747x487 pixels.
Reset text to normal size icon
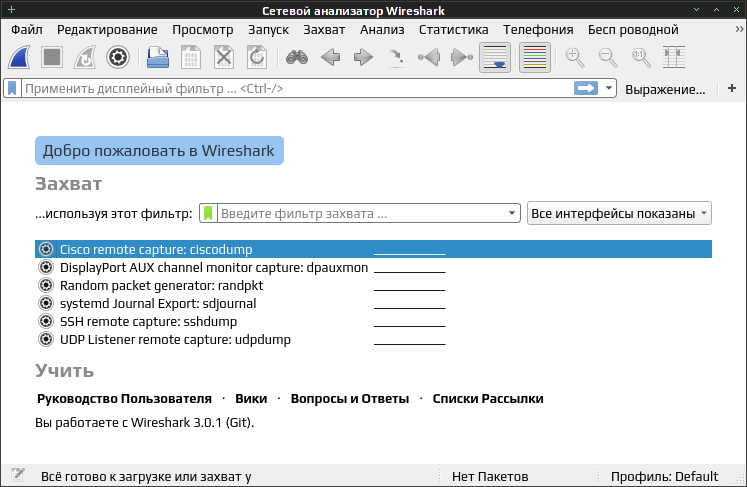tap(641, 58)
